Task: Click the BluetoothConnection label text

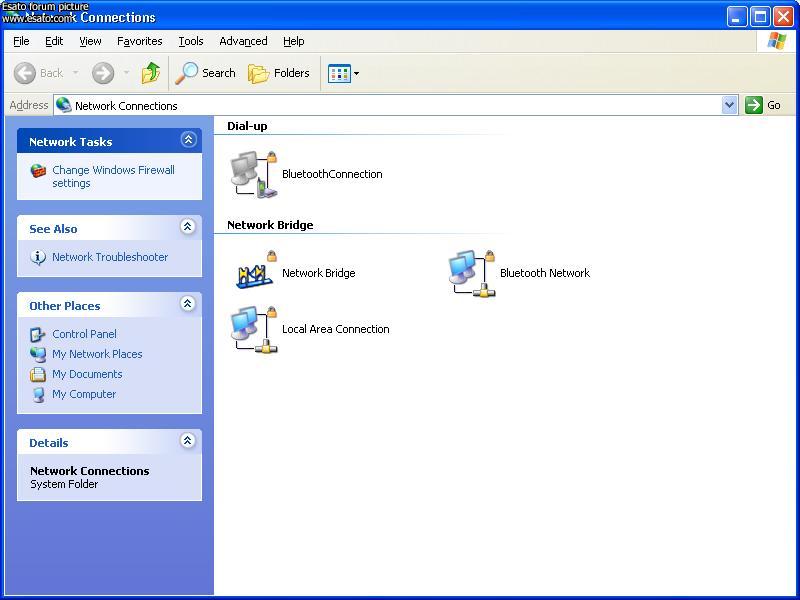Action: 332,174
